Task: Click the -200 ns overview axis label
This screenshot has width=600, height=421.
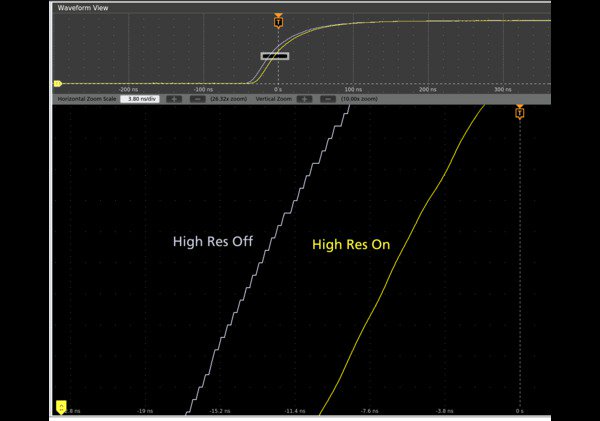Action: (128, 90)
